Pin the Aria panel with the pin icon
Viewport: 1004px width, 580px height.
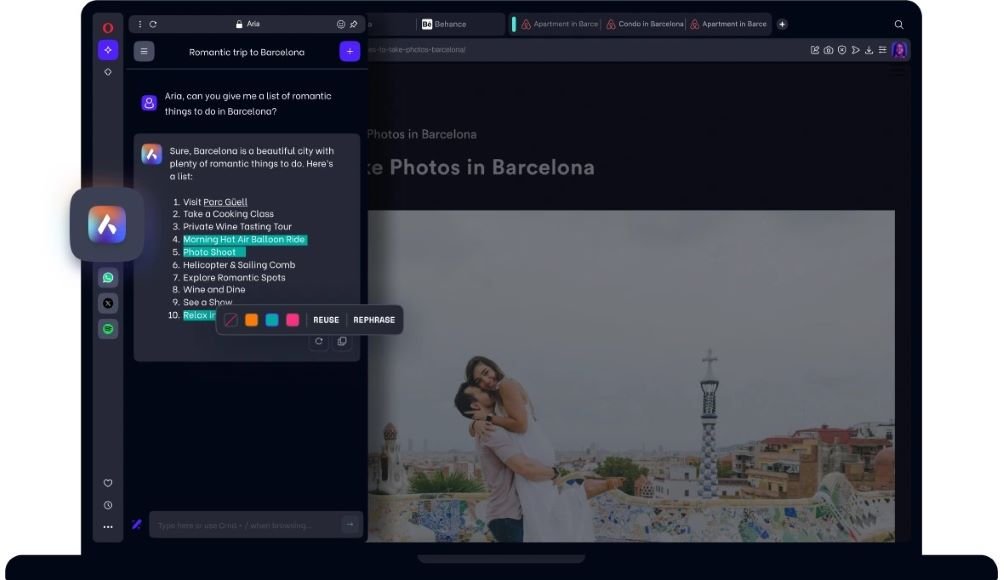coord(352,24)
